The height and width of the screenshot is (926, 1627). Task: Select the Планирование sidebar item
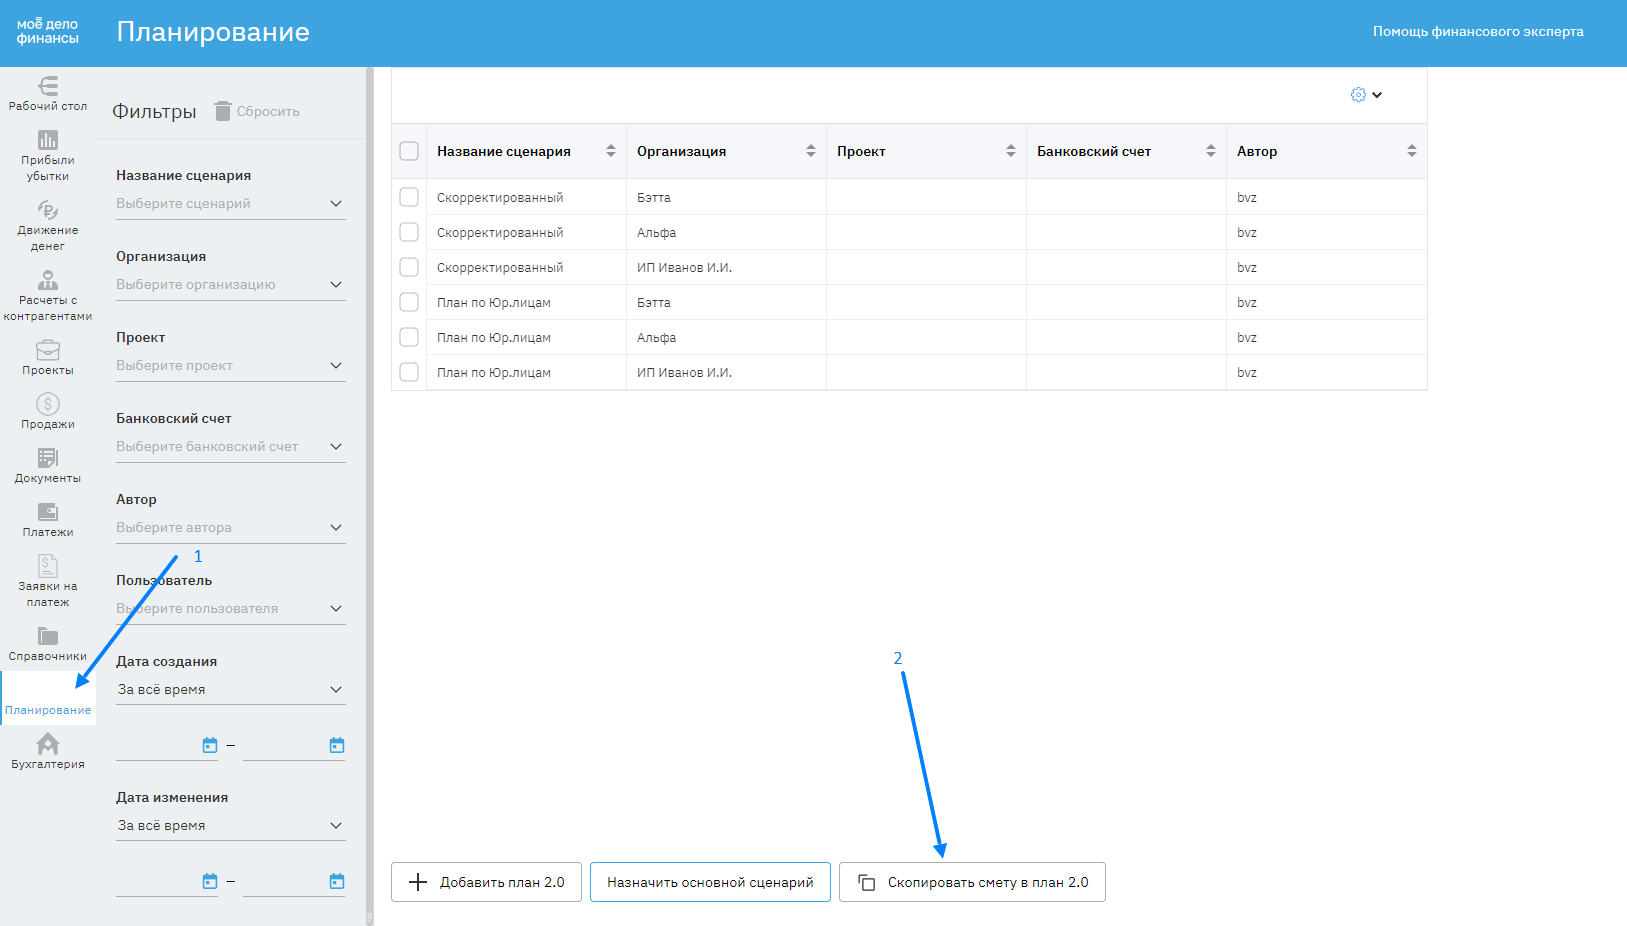[48, 698]
